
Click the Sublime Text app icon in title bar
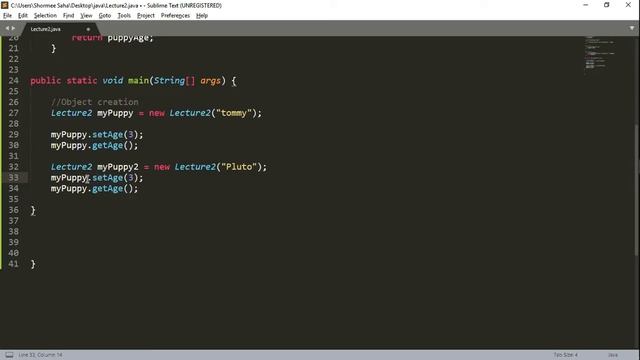(x=5, y=5)
